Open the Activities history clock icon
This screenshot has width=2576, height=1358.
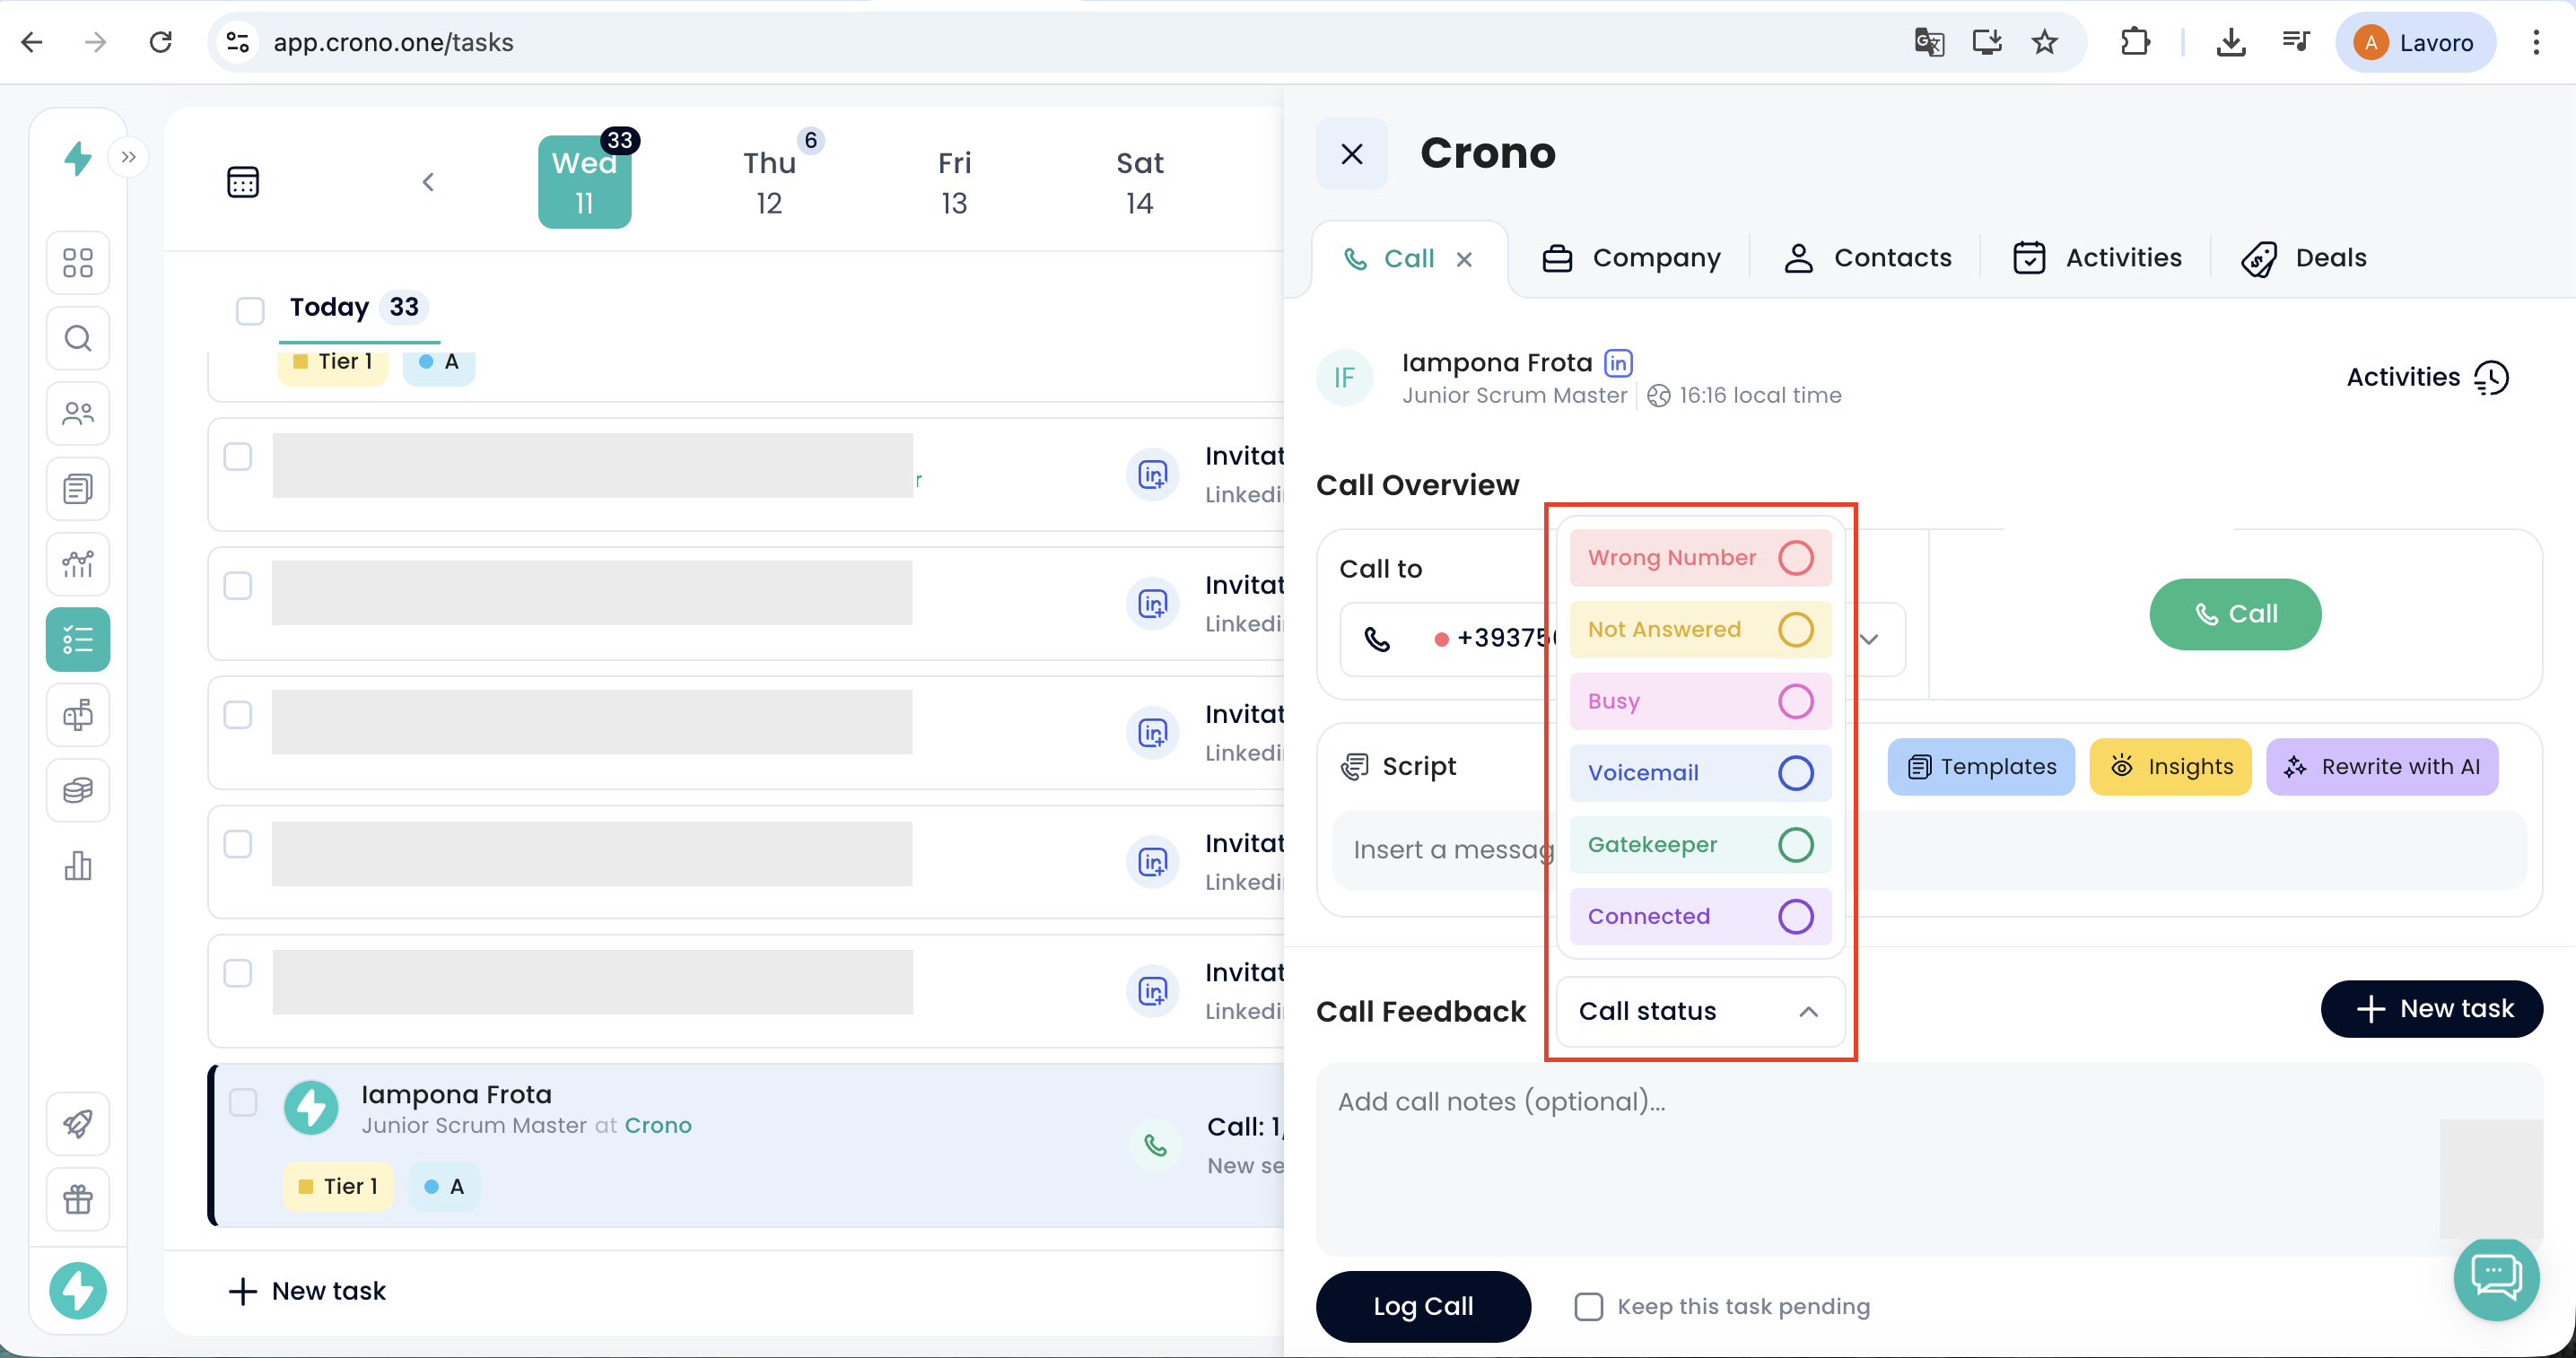[2491, 378]
